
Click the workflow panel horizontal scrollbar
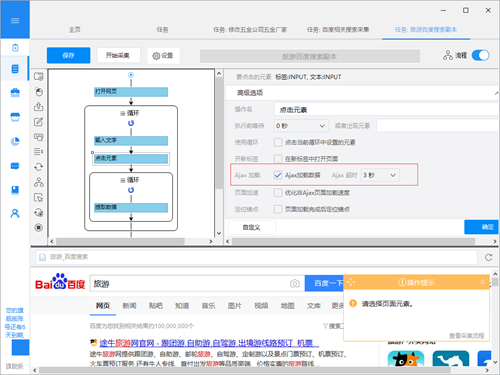[120, 241]
